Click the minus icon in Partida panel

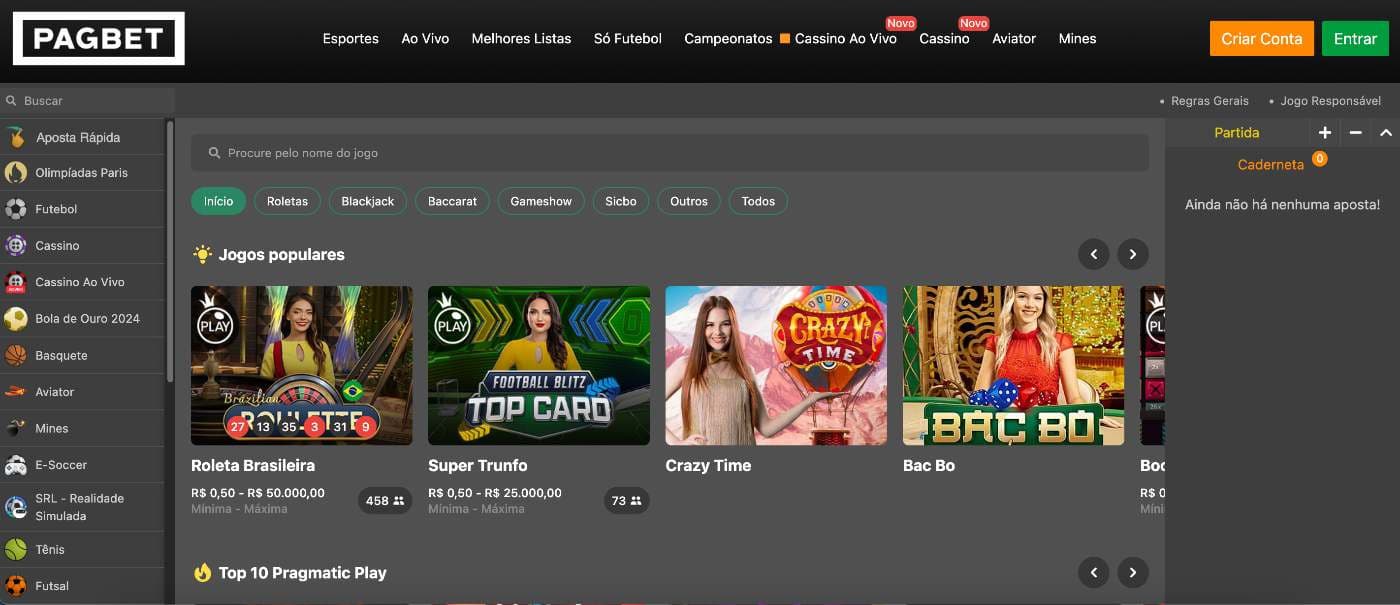point(1356,132)
